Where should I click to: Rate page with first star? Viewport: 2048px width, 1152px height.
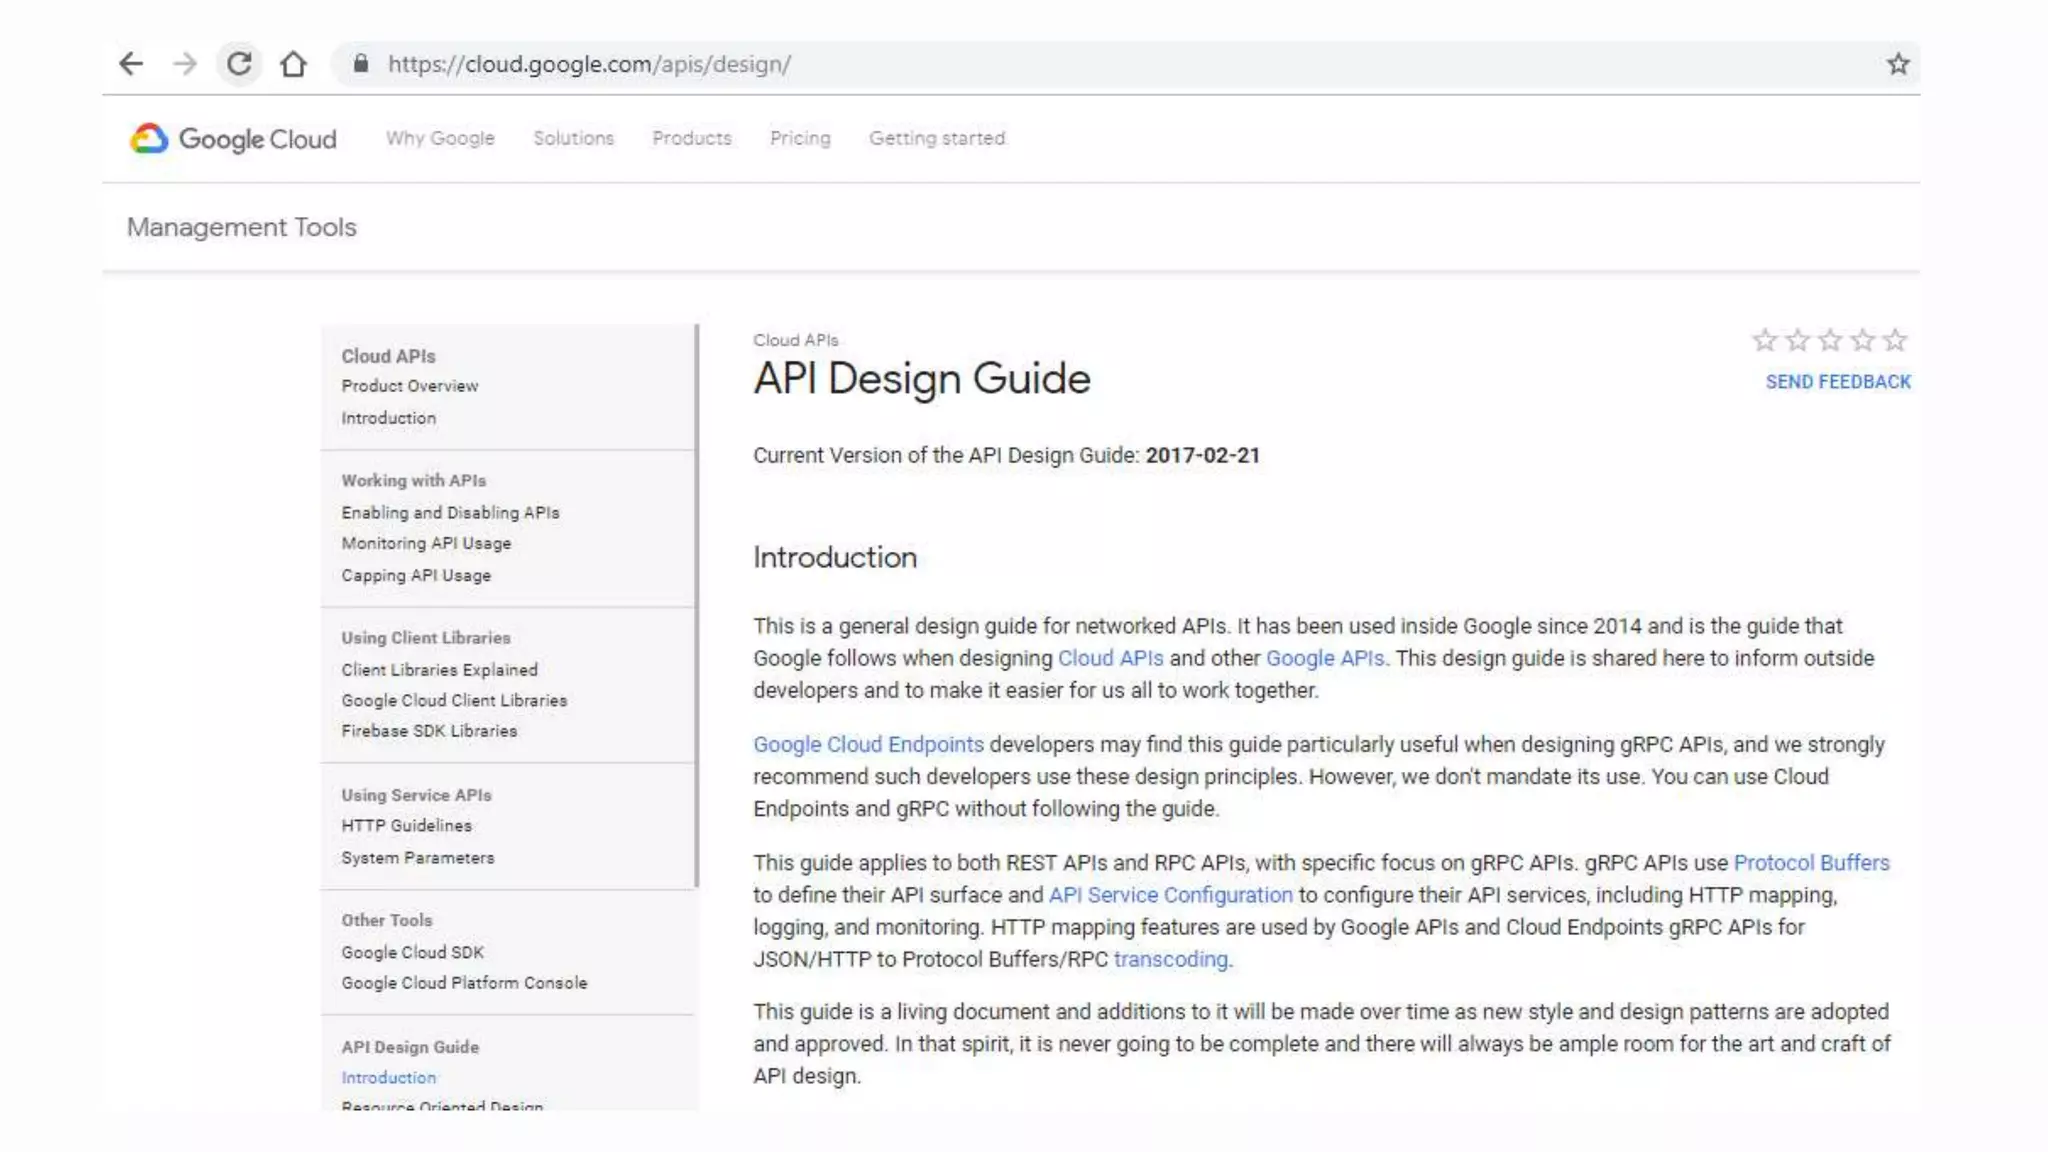(x=1764, y=341)
